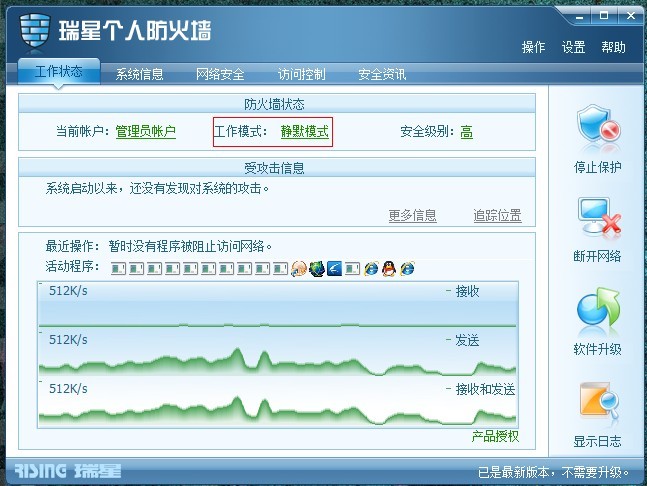The width and height of the screenshot is (647, 486).
Task: Open the 网络安全 tab
Action: (x=220, y=74)
